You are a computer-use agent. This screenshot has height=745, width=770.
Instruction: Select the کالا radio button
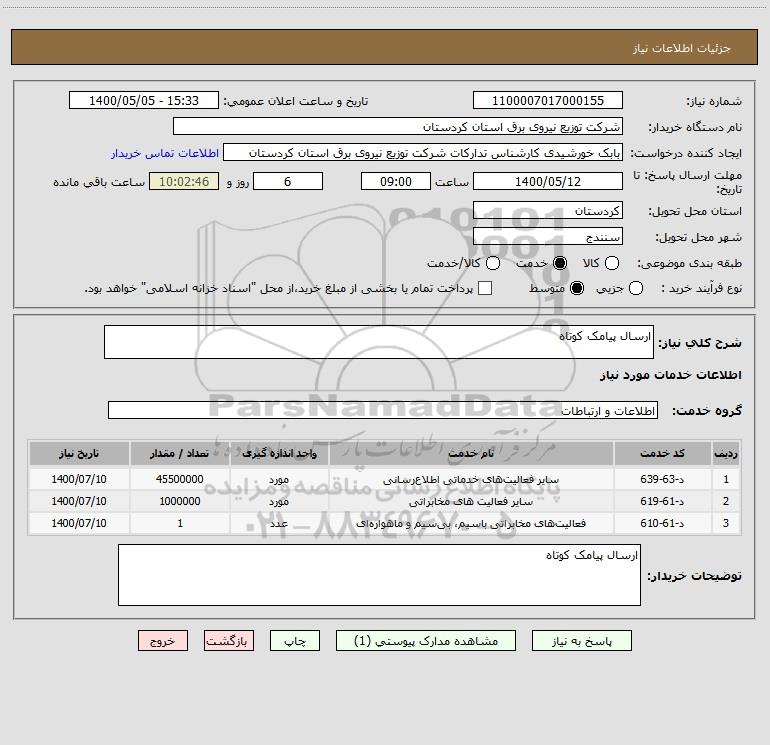tap(611, 263)
